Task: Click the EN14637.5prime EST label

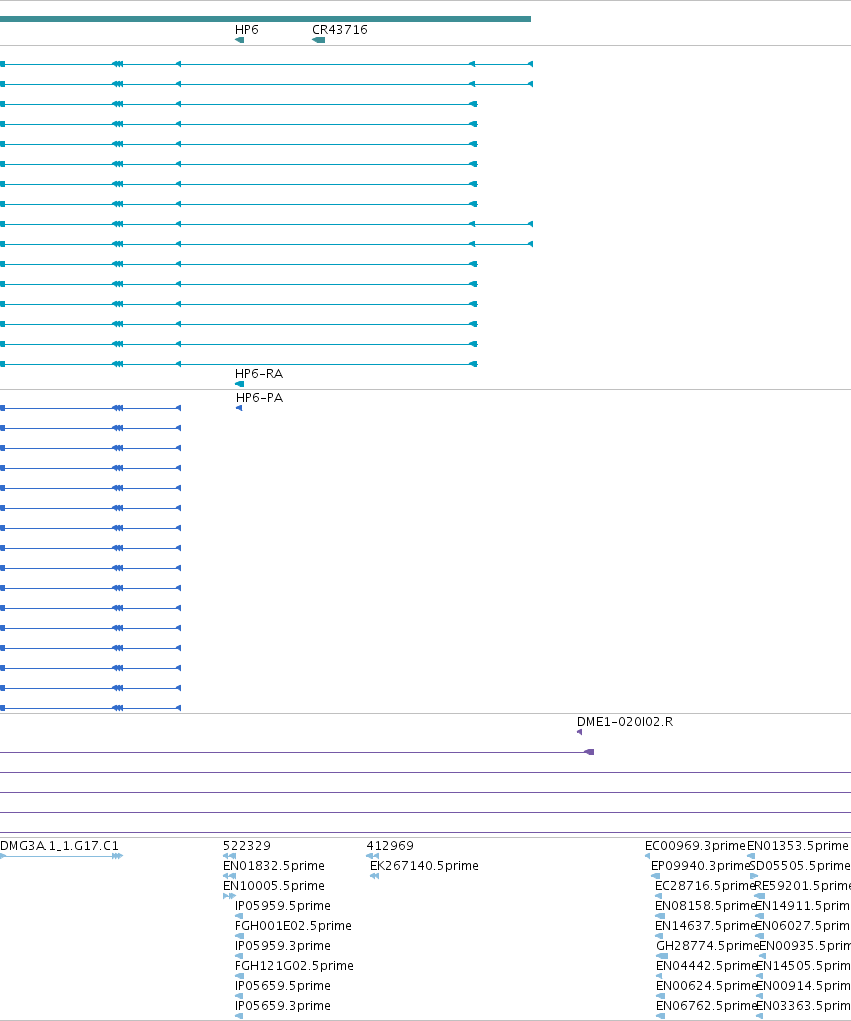Action: coord(705,926)
